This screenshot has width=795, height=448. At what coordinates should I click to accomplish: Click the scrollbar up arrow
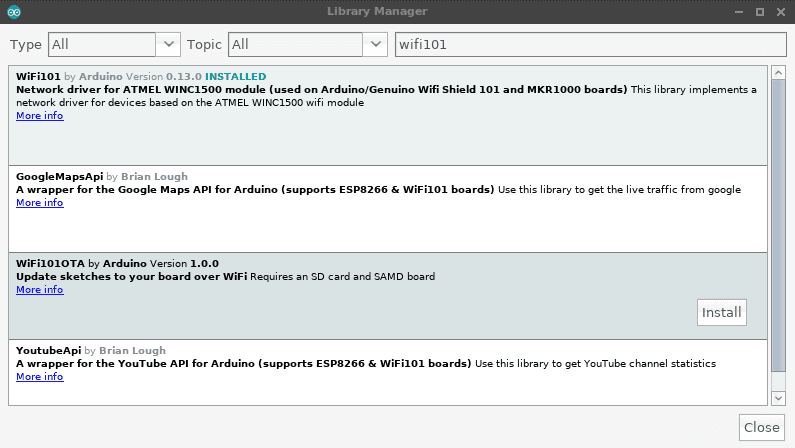779,73
